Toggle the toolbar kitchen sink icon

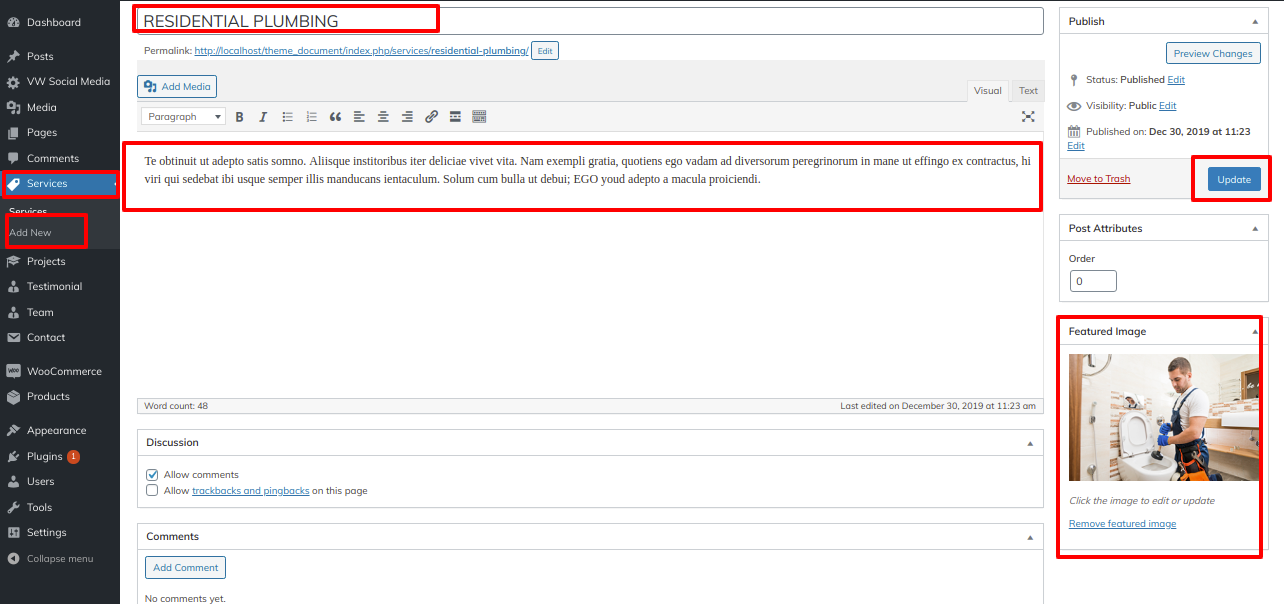(479, 117)
